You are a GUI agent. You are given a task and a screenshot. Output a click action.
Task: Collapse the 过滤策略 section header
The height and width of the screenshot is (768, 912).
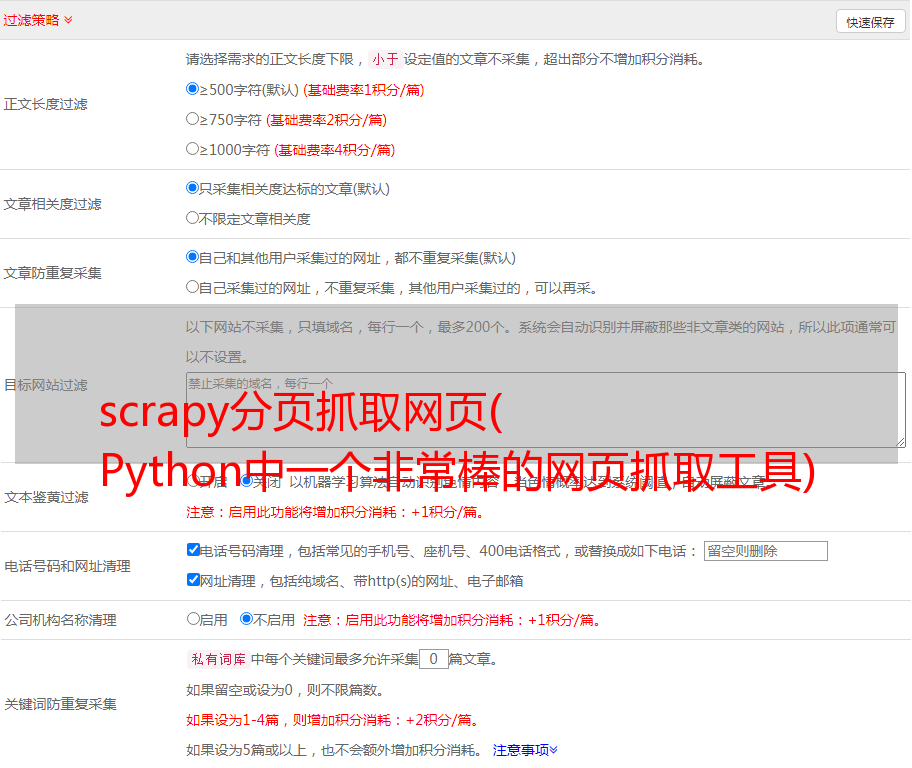click(x=38, y=20)
